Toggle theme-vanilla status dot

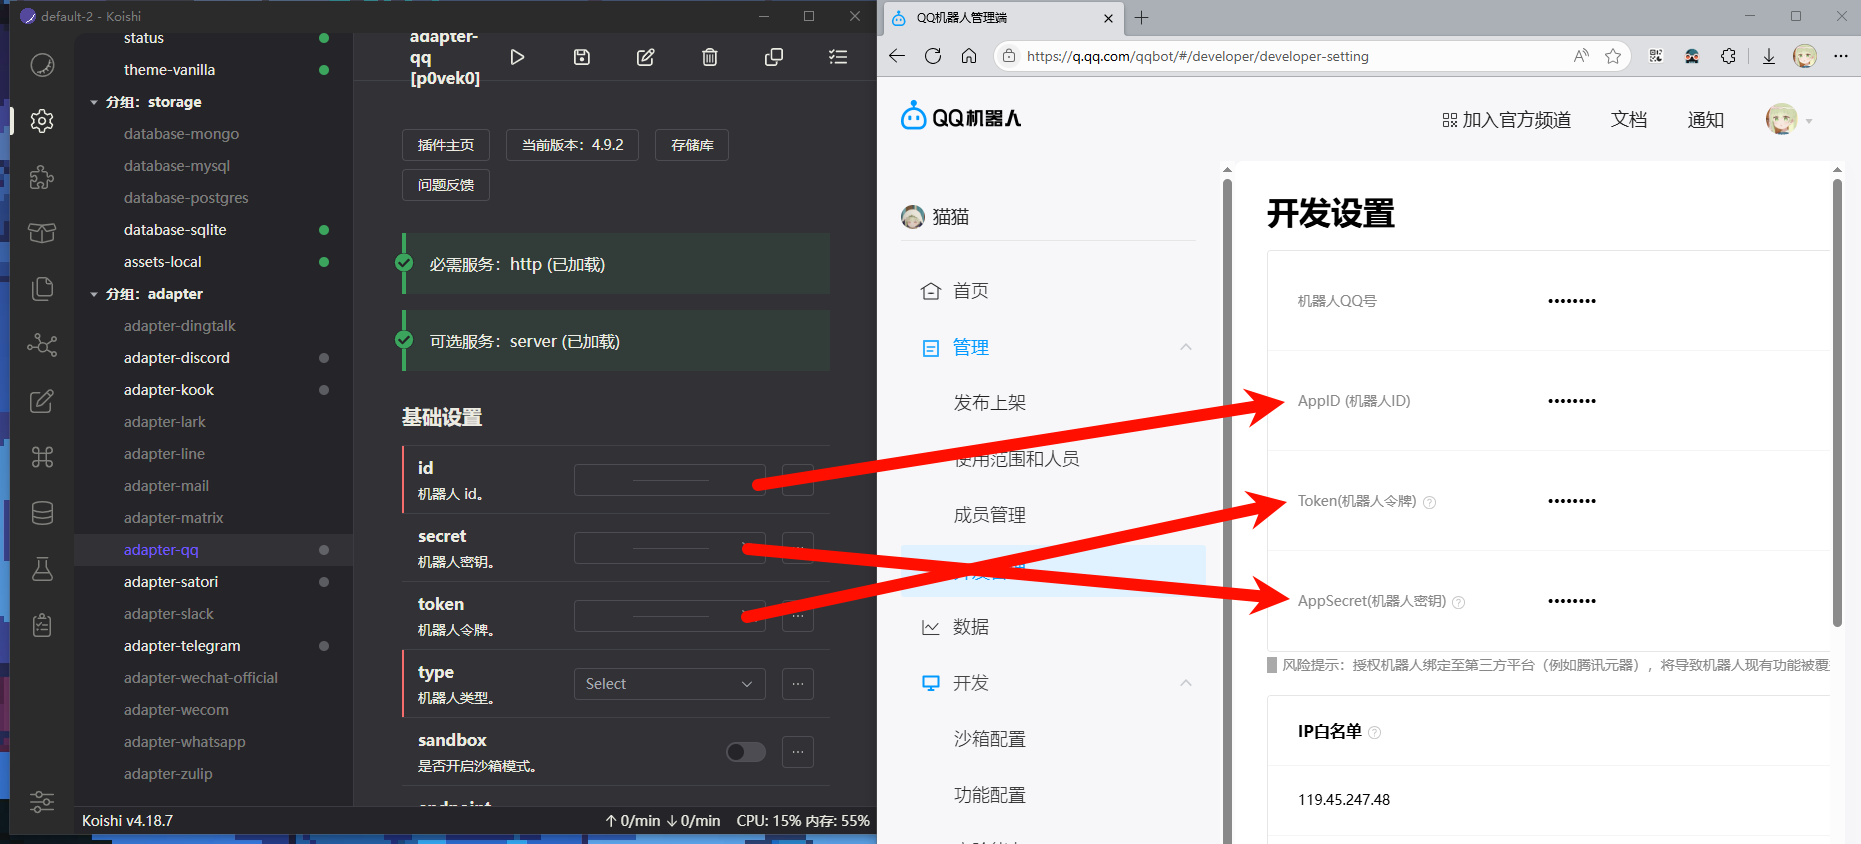pyautogui.click(x=324, y=70)
